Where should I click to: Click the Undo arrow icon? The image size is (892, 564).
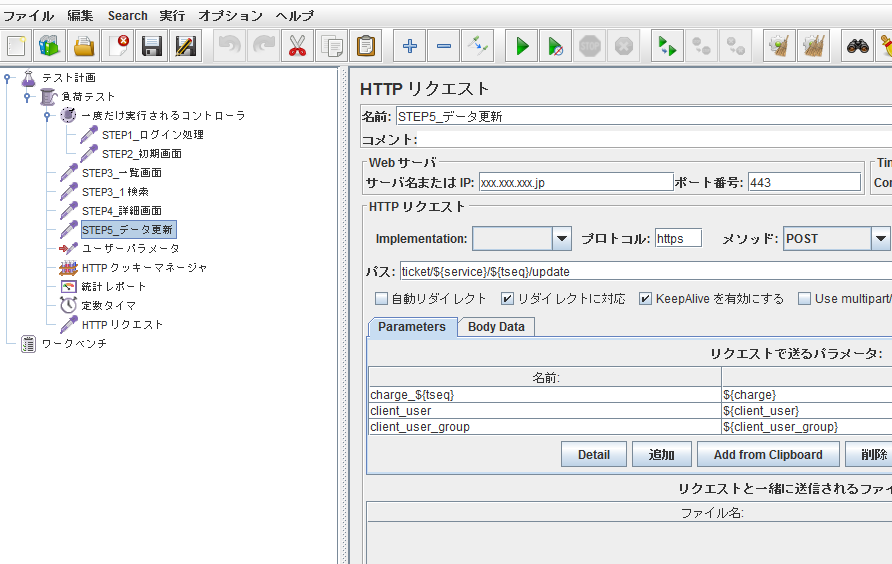[229, 46]
